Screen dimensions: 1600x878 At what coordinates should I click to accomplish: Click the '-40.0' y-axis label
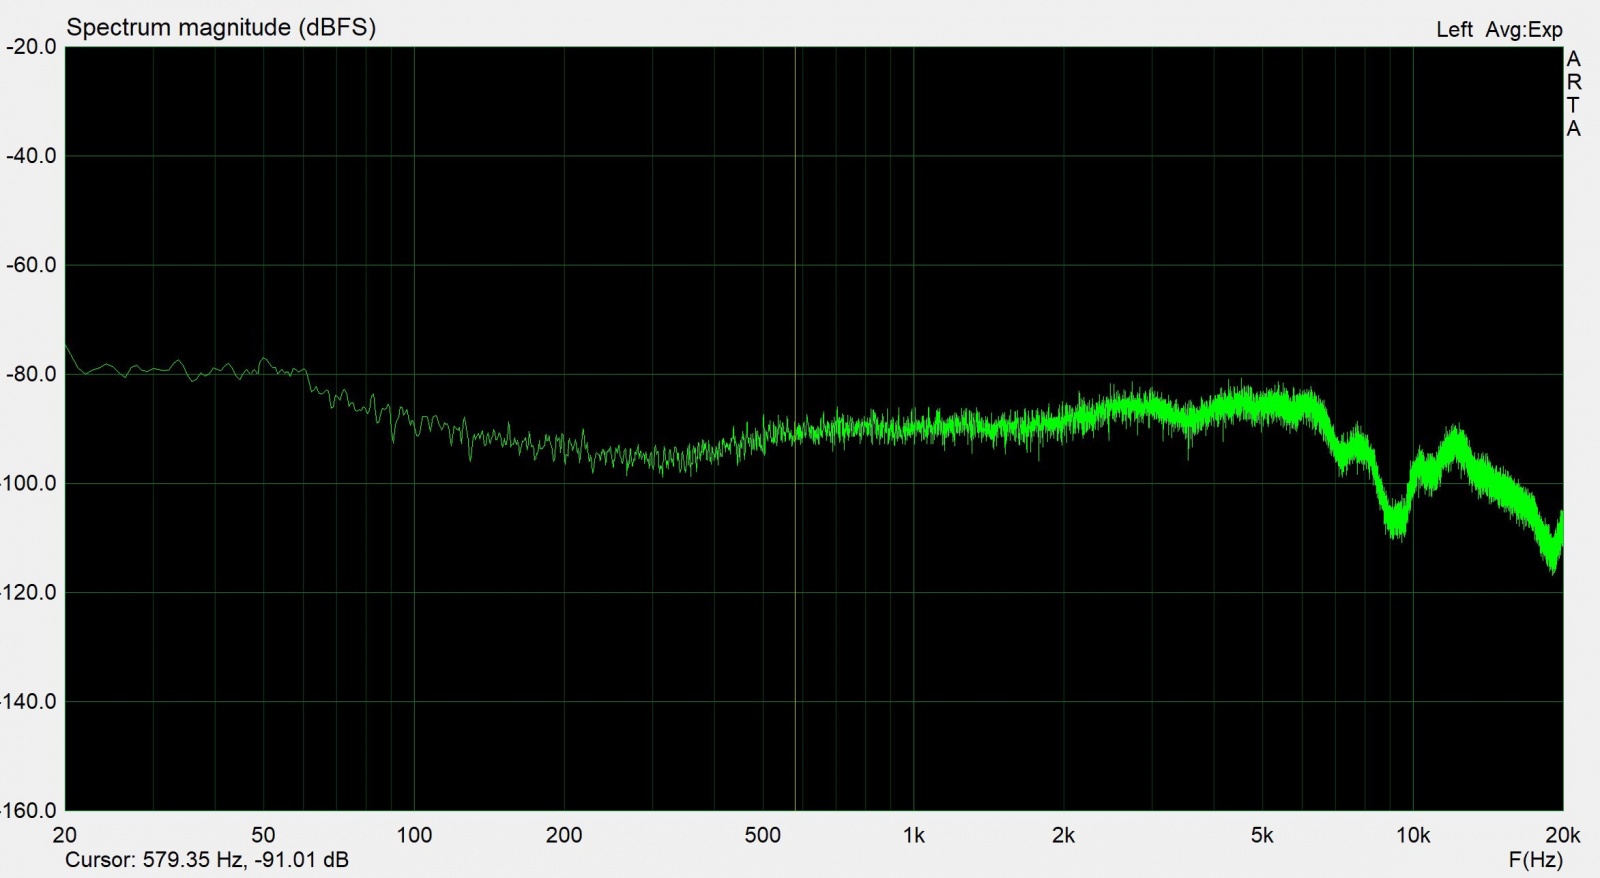click(x=31, y=156)
